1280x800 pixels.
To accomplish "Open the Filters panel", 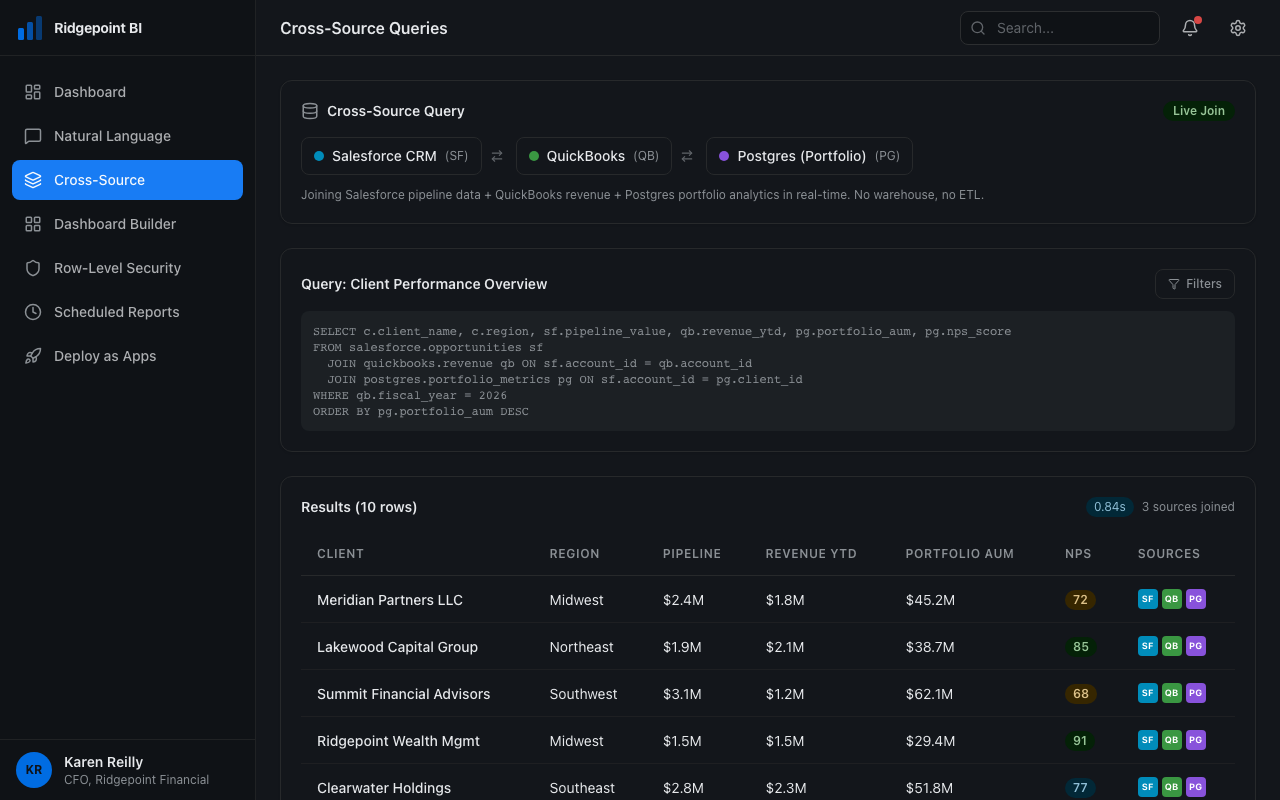I will click(1195, 283).
